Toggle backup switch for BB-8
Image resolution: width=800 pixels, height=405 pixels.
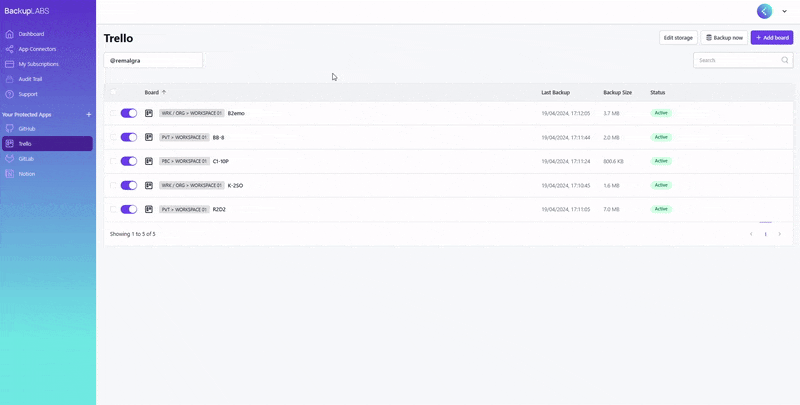point(129,137)
